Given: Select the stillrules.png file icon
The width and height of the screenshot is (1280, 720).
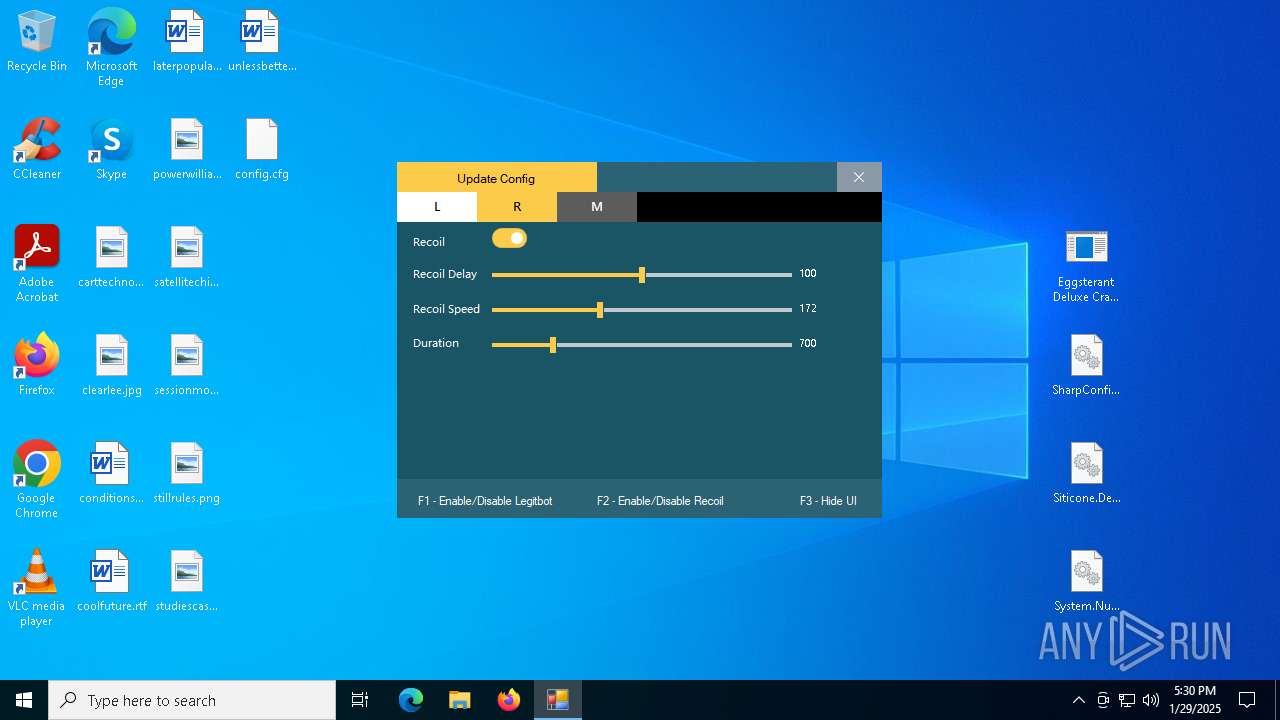Looking at the screenshot, I should pos(187,474).
